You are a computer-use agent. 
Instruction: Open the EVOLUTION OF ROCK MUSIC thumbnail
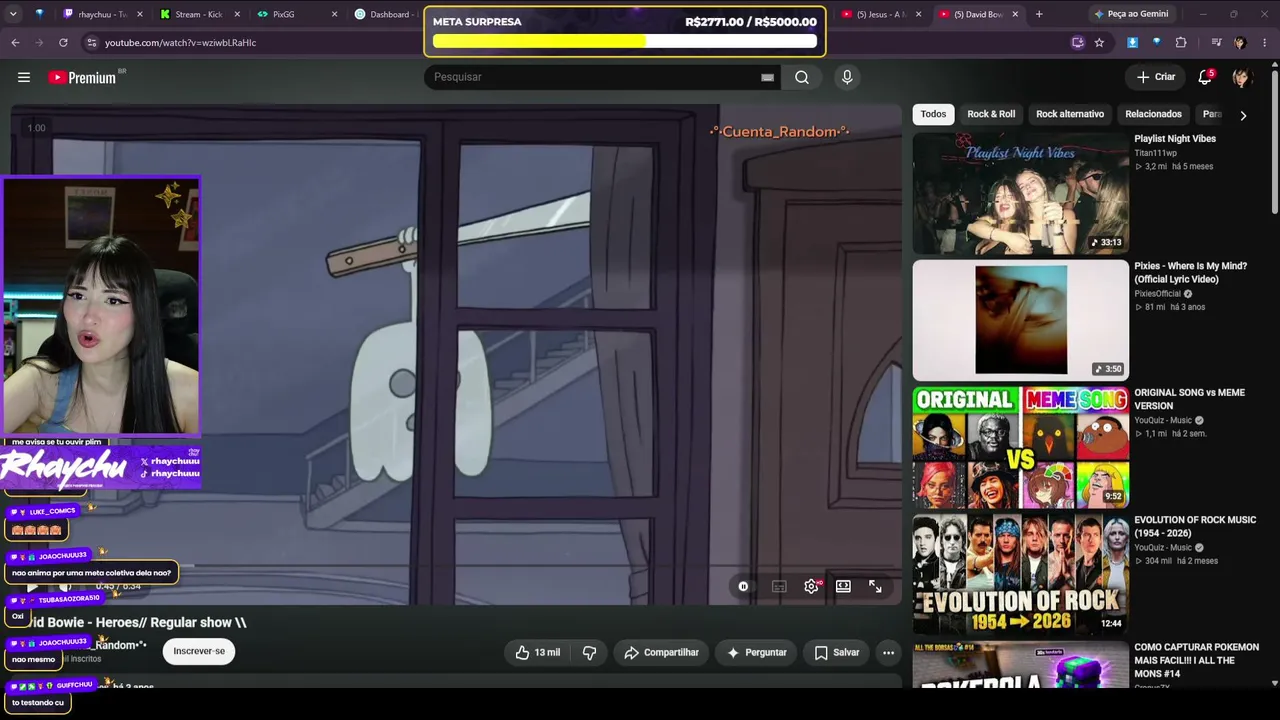(1020, 574)
